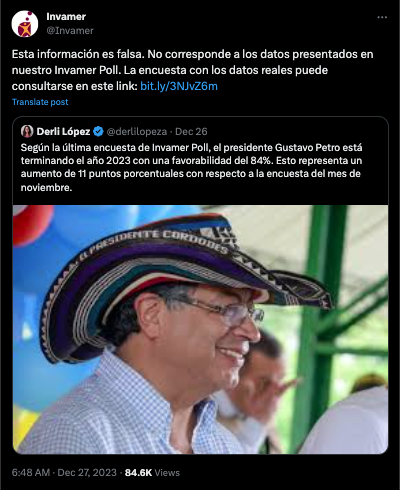
Task: Follow the bit.ly/3NJvZ6m link
Action: pyautogui.click(x=179, y=86)
